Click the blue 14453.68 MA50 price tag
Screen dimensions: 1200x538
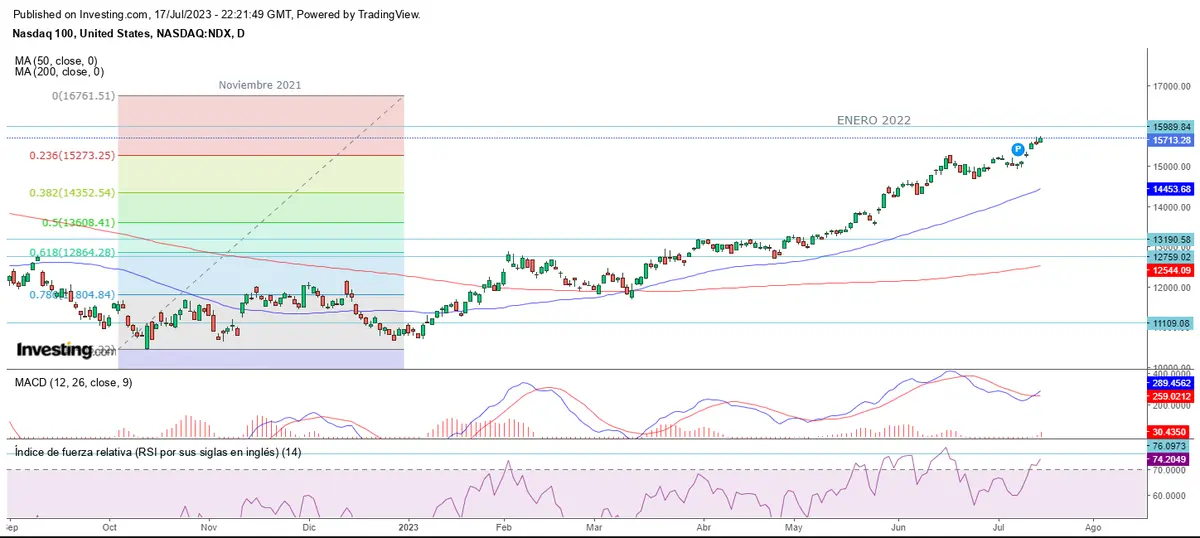pos(1171,189)
